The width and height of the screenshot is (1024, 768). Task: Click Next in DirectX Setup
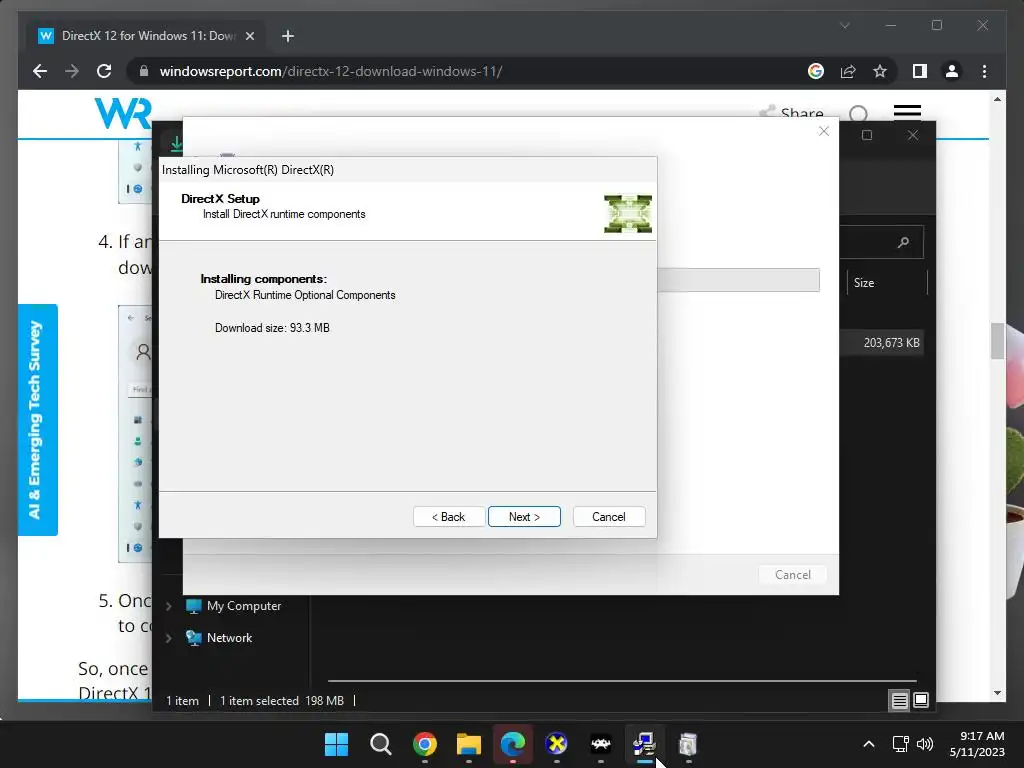[524, 517]
